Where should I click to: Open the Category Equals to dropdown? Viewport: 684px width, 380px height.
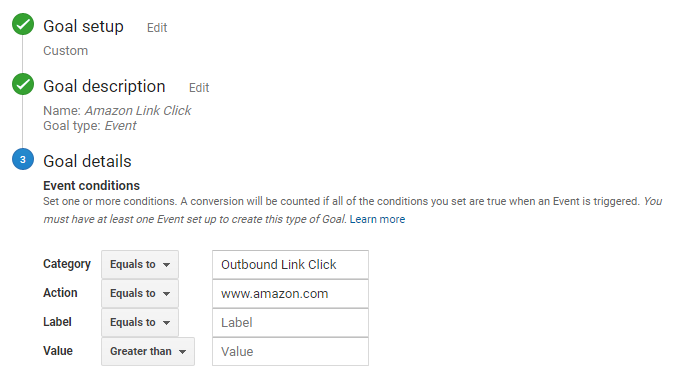click(140, 264)
